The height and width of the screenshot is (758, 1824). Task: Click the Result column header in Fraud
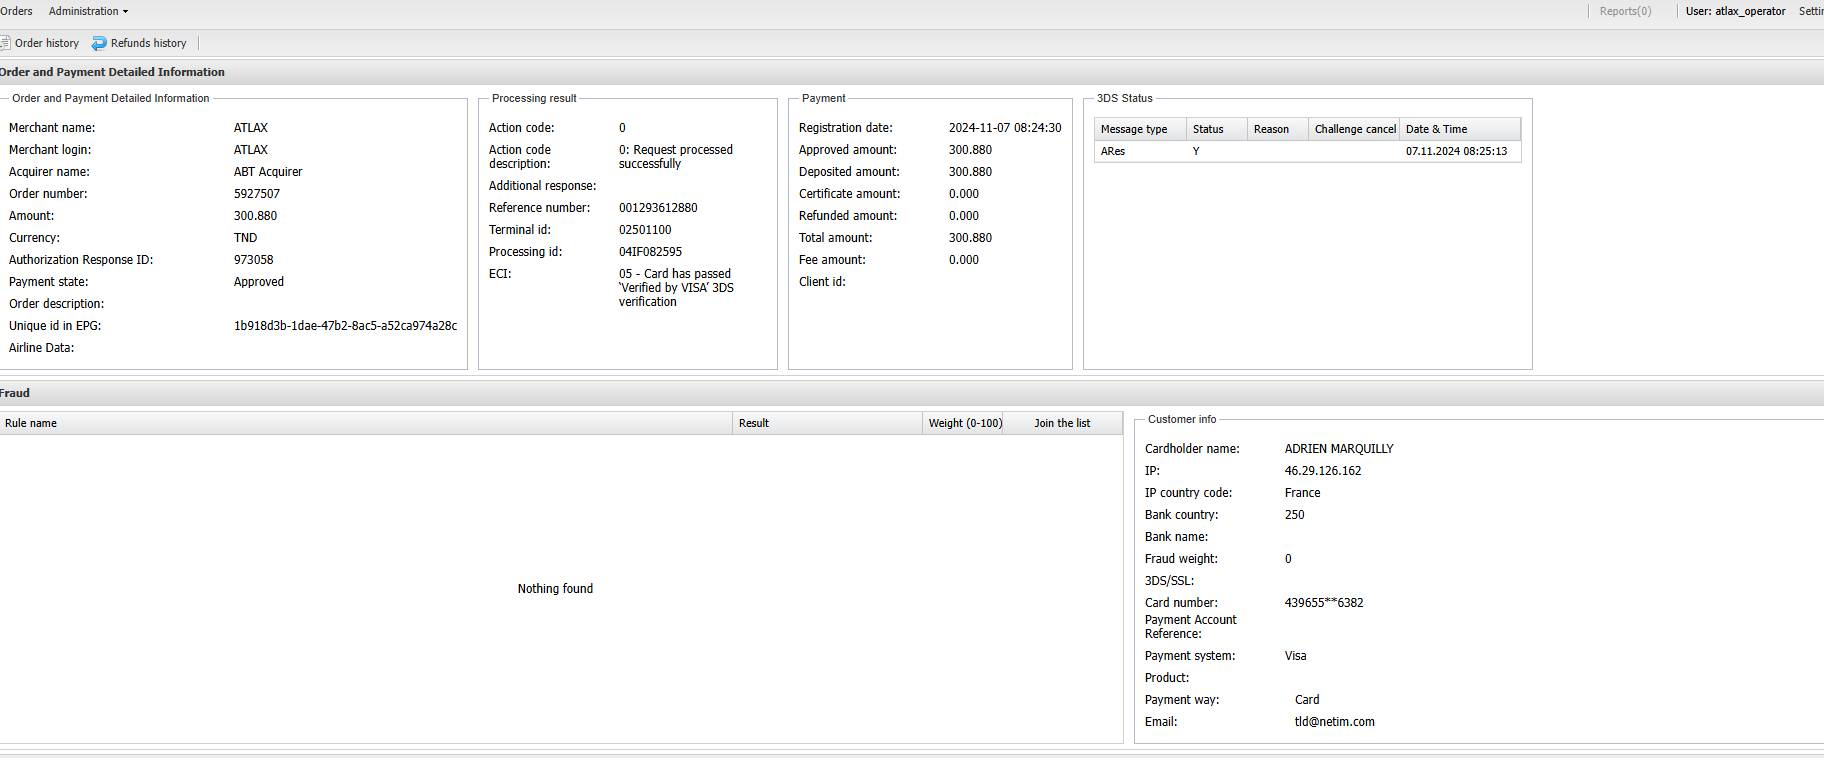coord(754,423)
